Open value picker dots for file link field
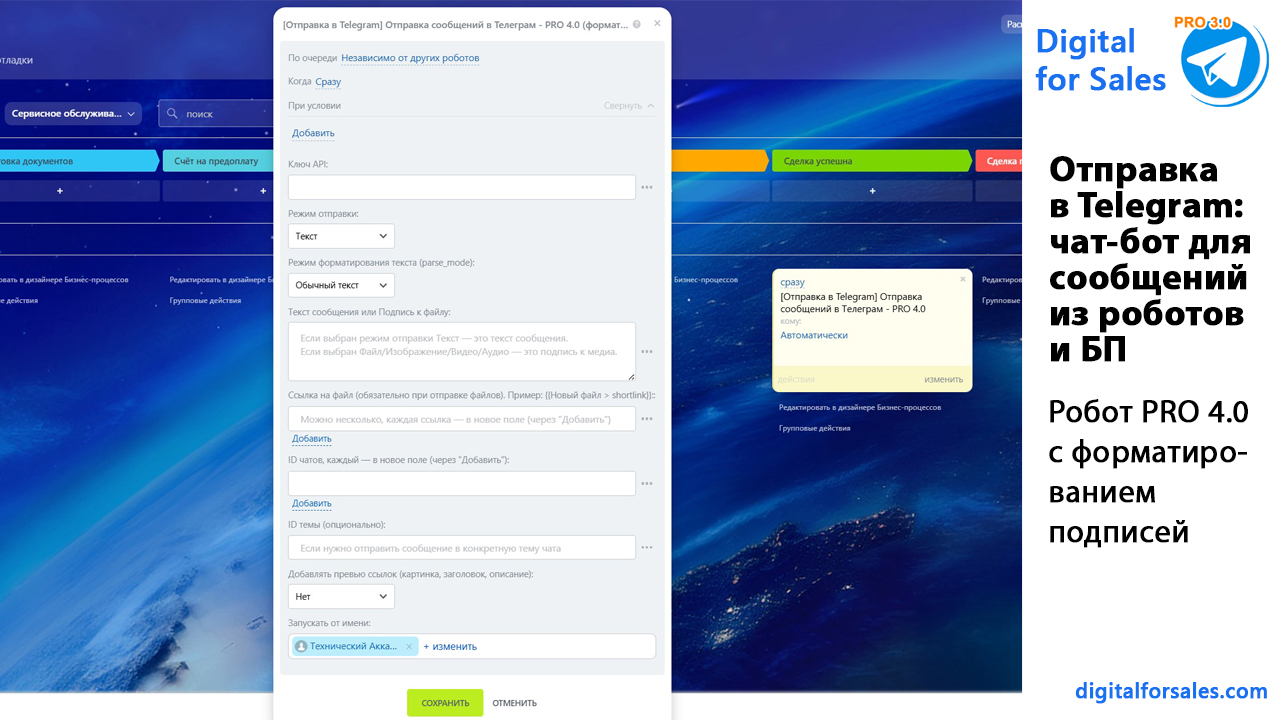The height and width of the screenshot is (720, 1280). coord(647,419)
